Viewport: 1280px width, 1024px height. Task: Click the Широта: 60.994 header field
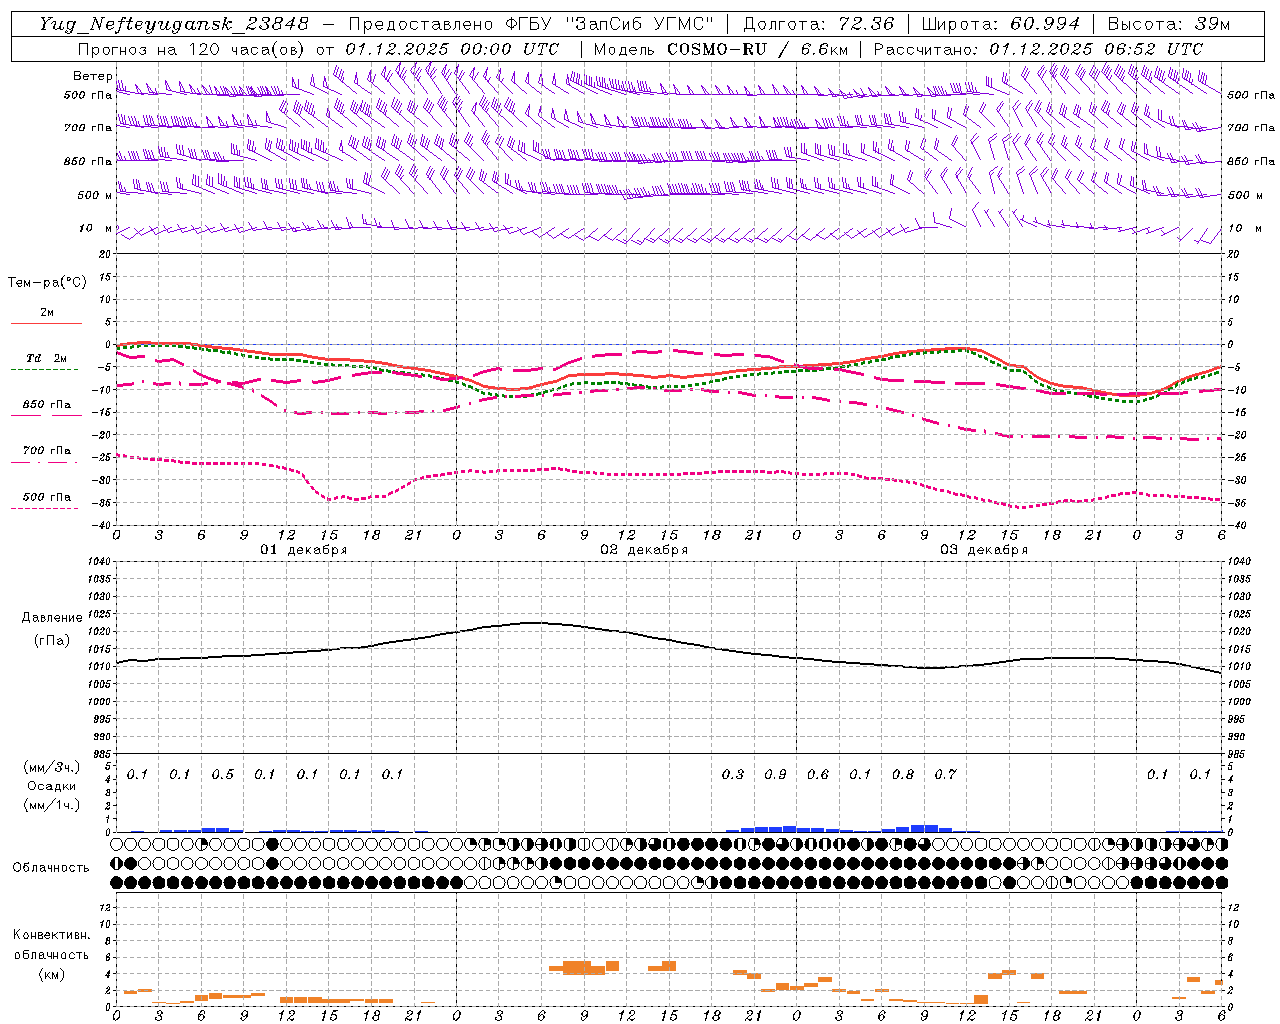pos(1001,24)
